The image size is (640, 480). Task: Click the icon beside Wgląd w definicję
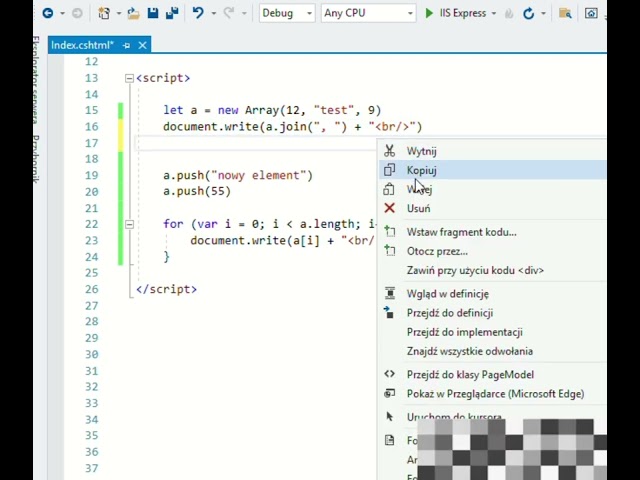point(390,293)
